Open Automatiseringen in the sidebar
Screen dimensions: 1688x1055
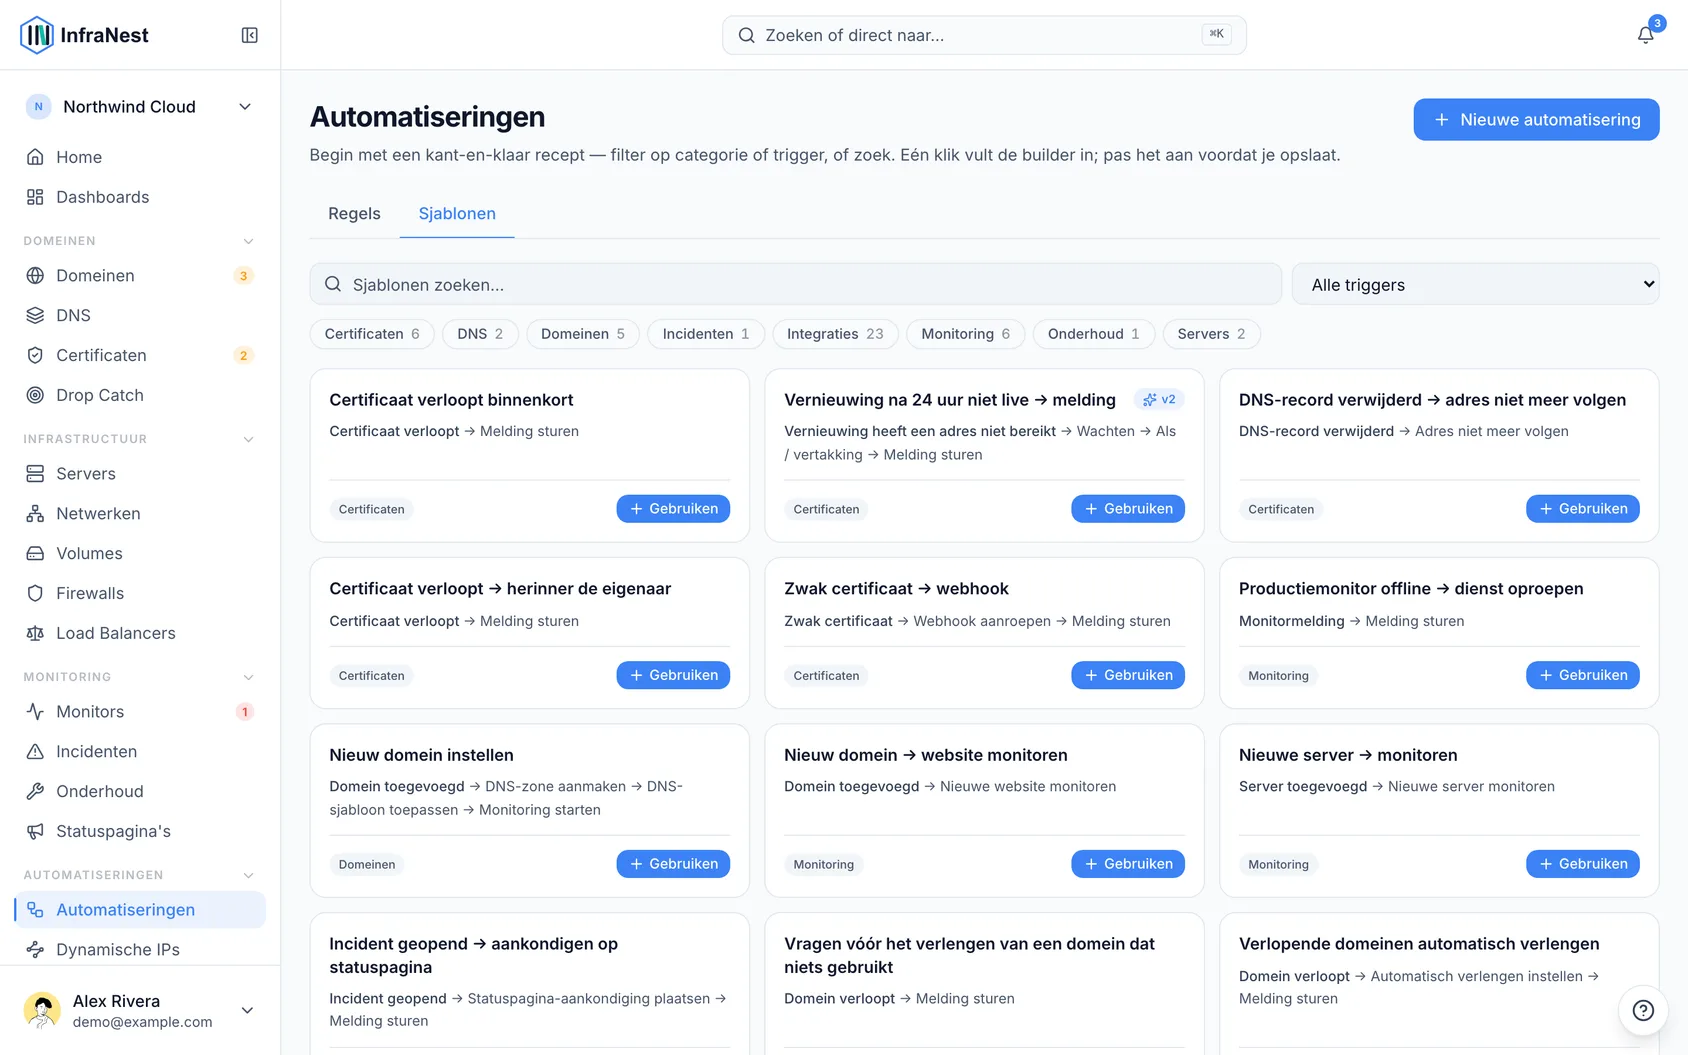140,909
